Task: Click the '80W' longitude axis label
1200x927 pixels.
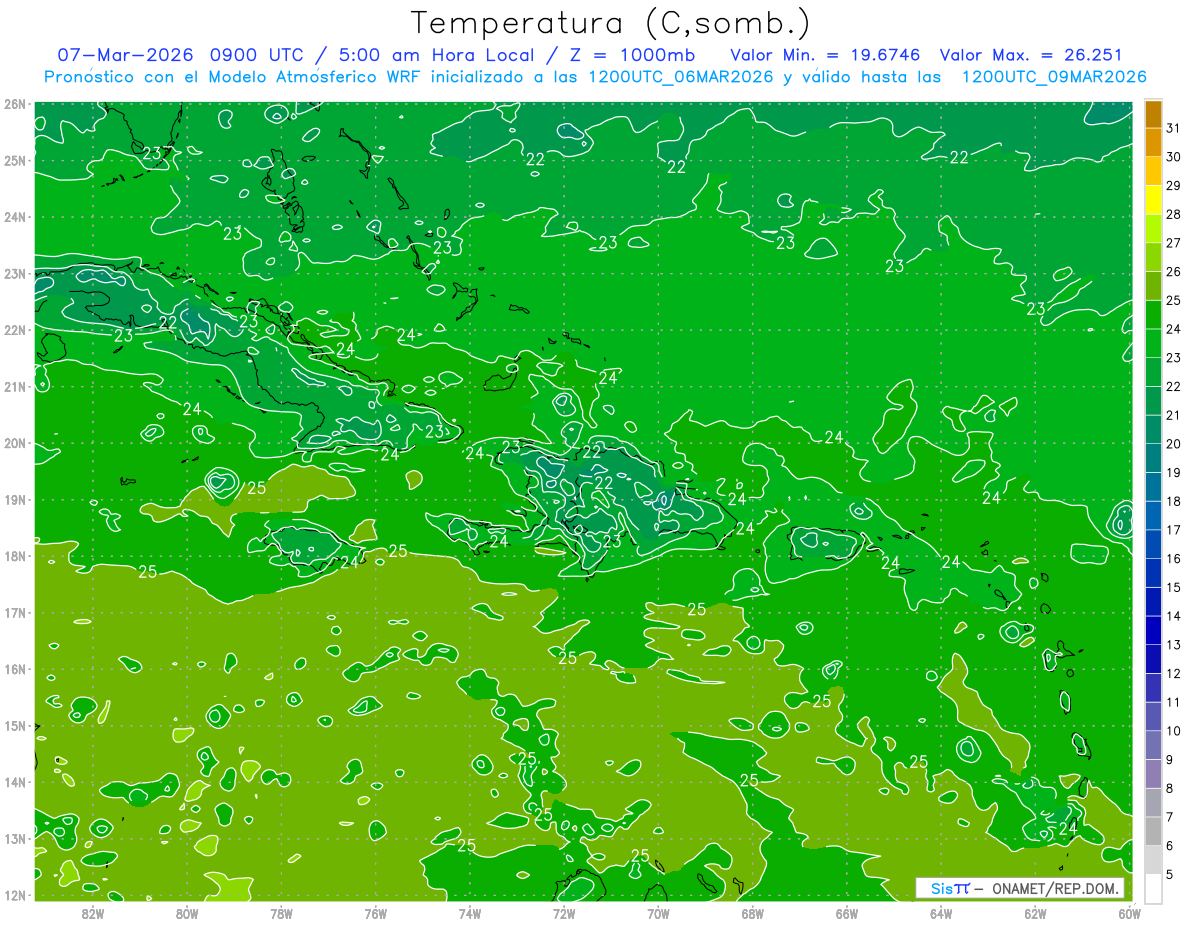Action: pyautogui.click(x=187, y=912)
